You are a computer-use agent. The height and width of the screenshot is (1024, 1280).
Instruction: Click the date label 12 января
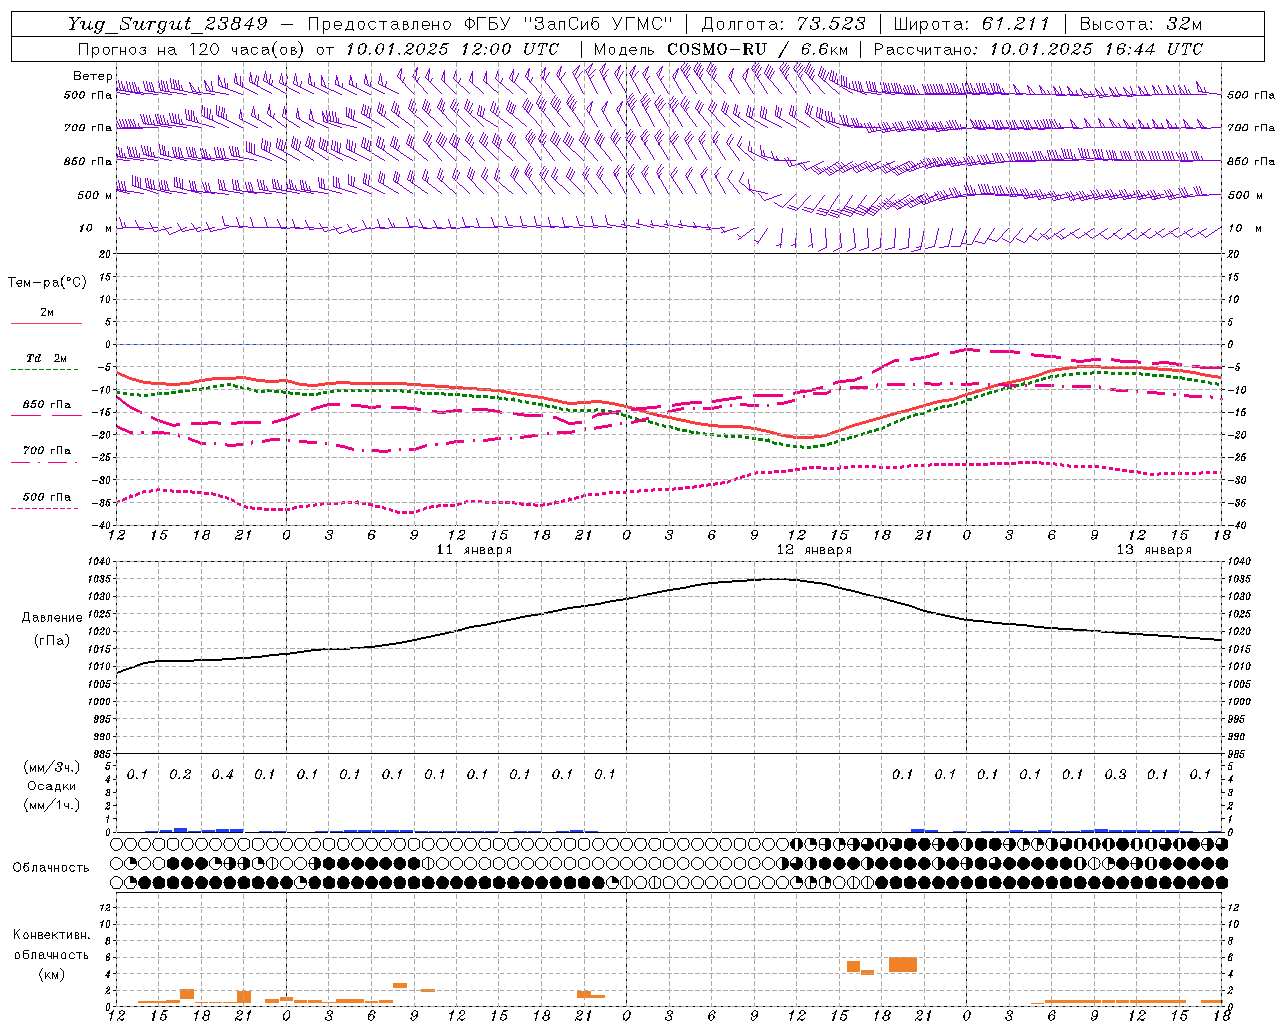click(814, 550)
